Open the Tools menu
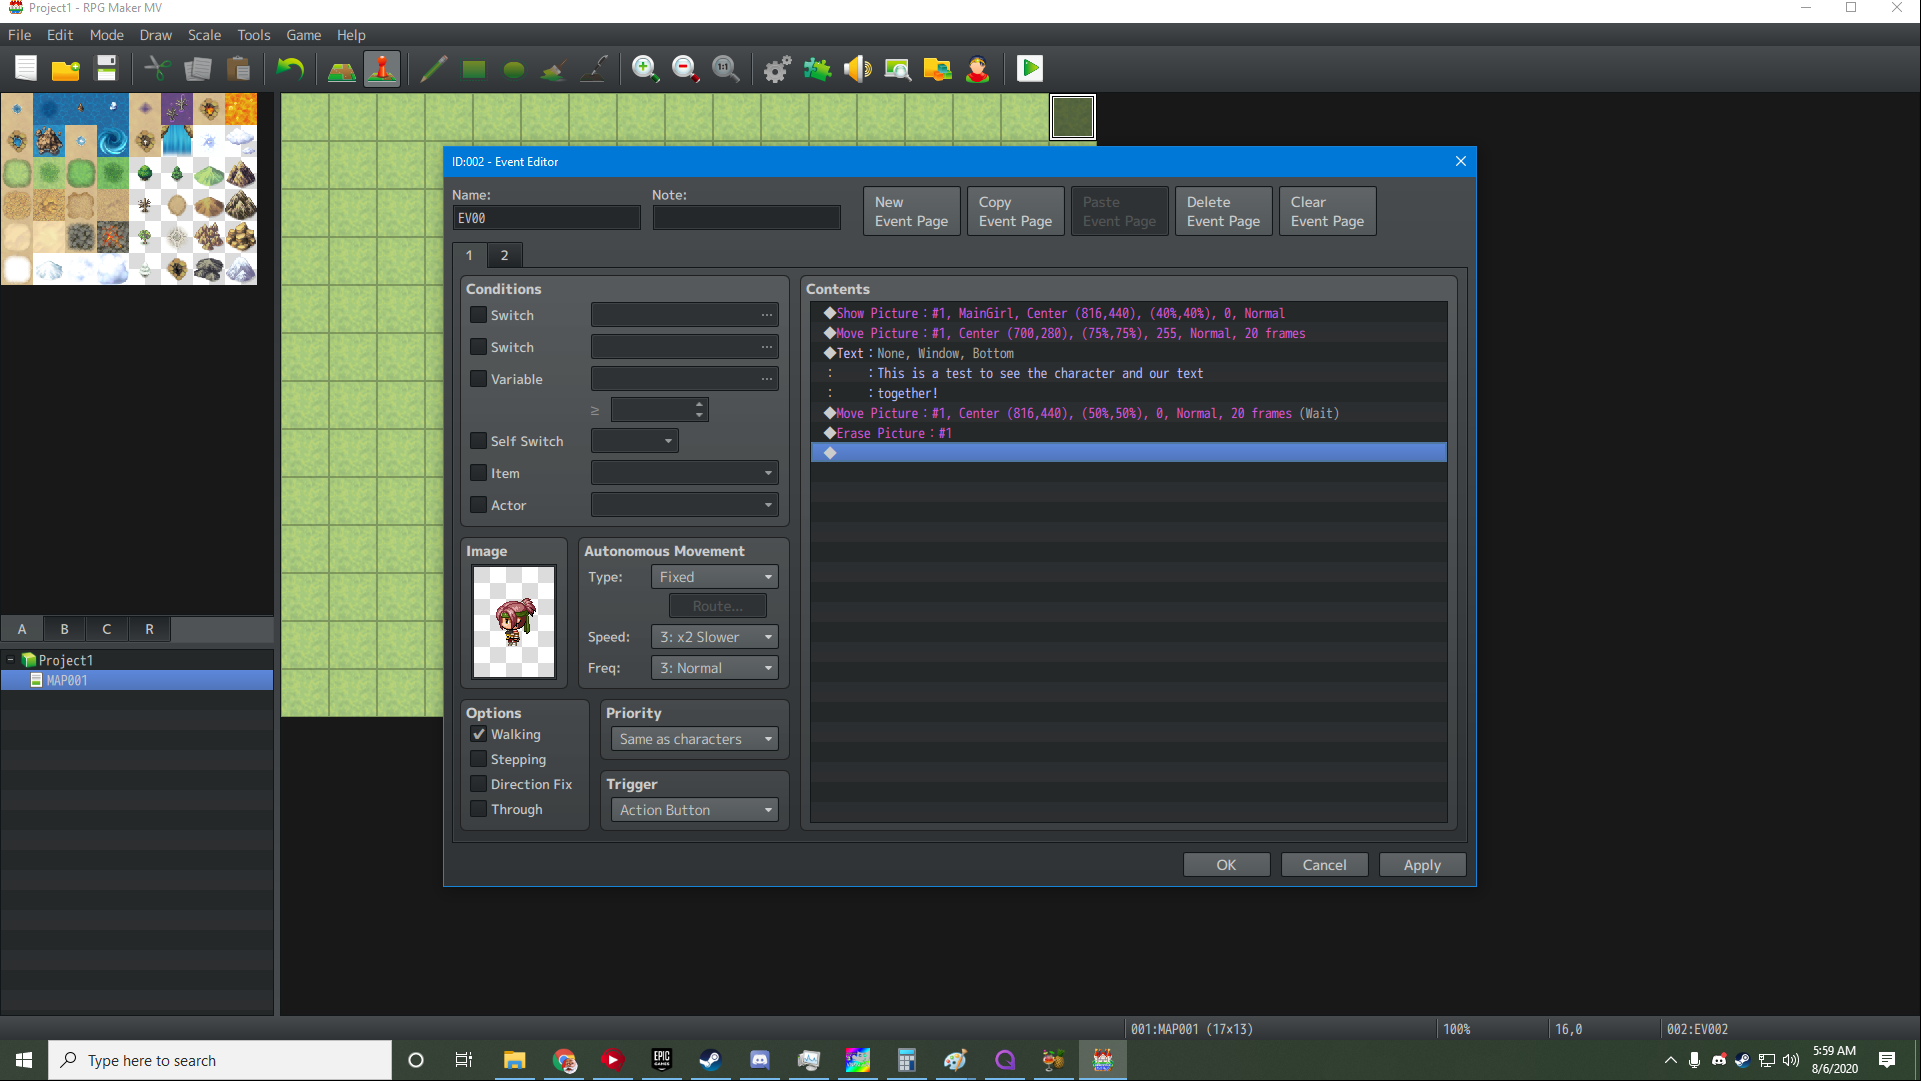1921x1081 pixels. pyautogui.click(x=253, y=35)
